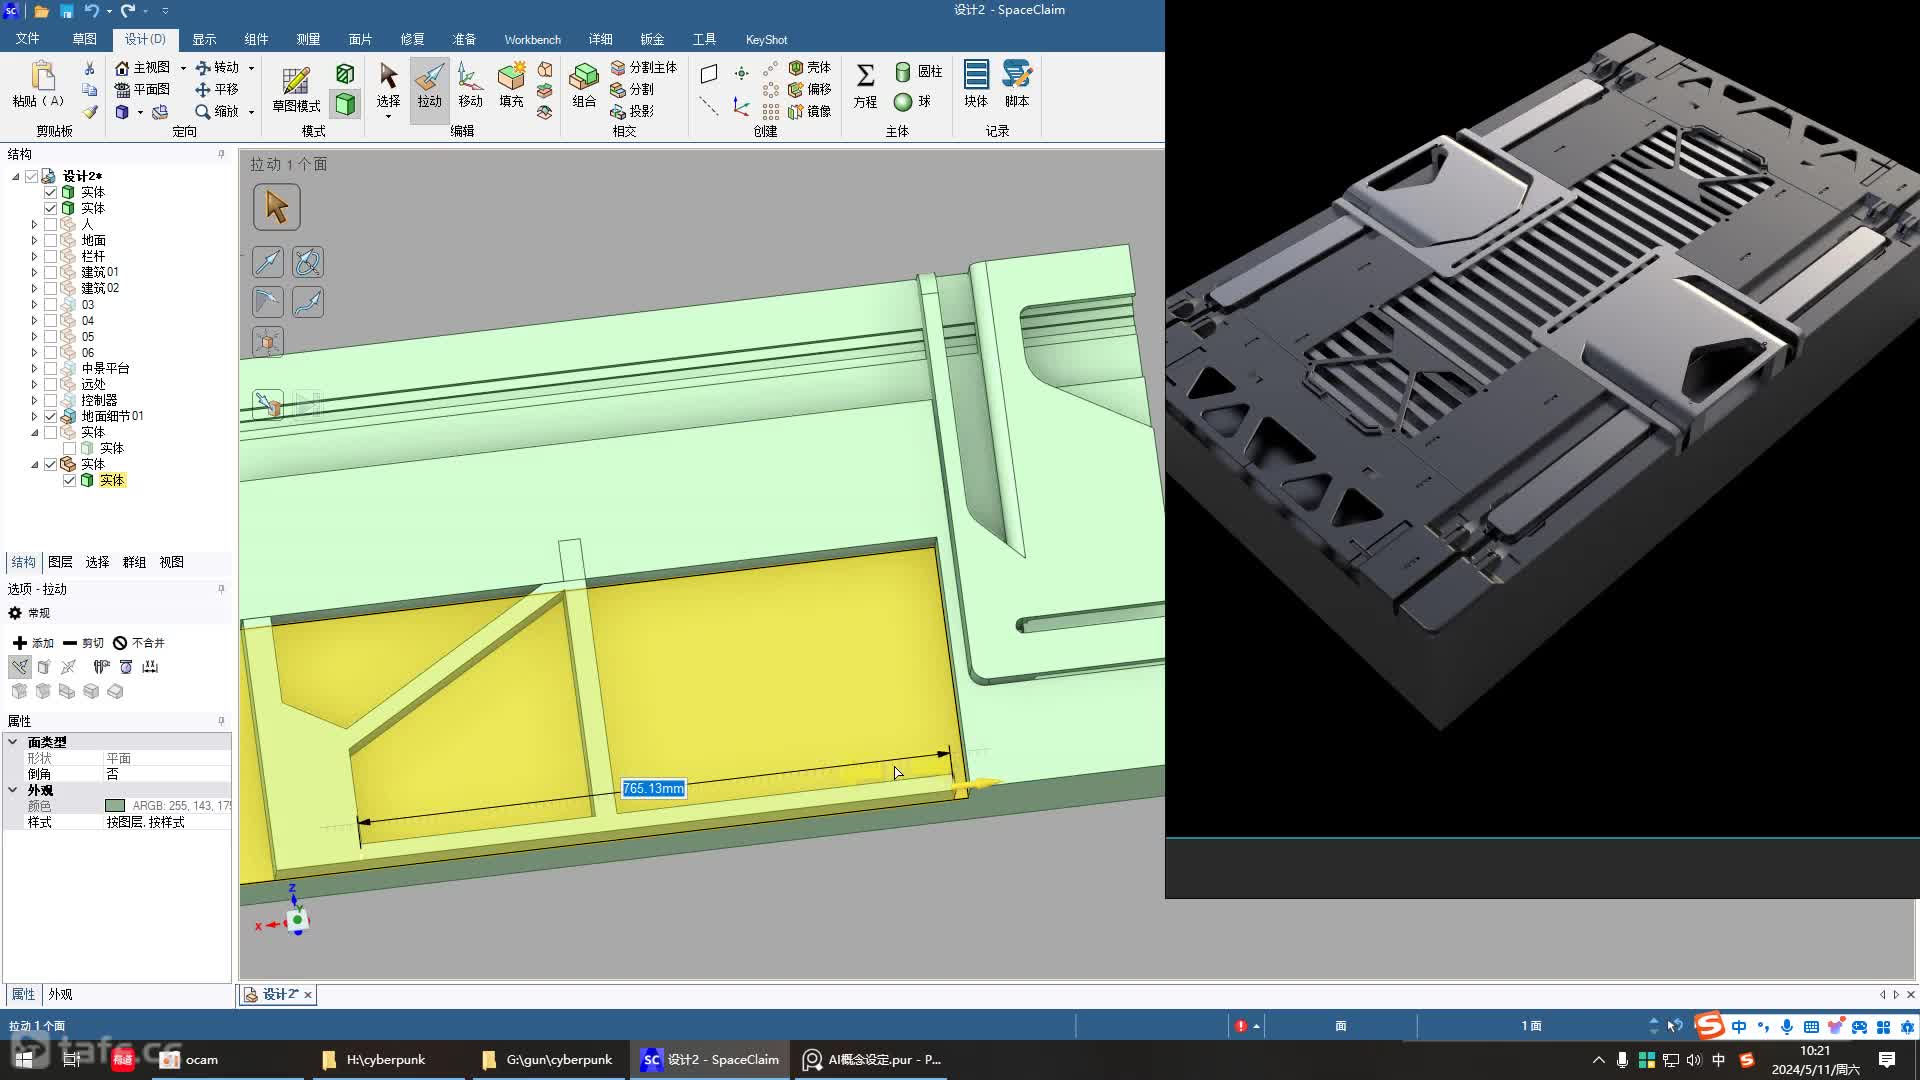
Task: Open the KeyShot ribbon tab
Action: click(766, 39)
